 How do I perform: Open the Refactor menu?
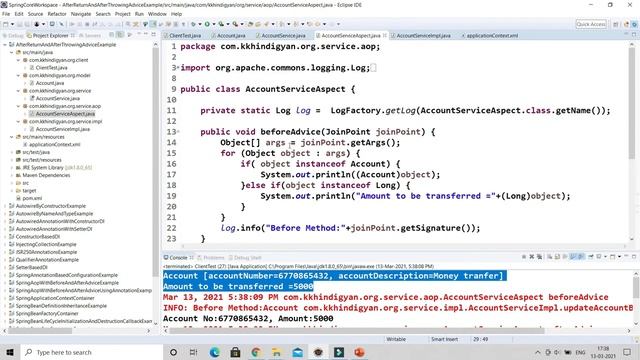[57, 14]
